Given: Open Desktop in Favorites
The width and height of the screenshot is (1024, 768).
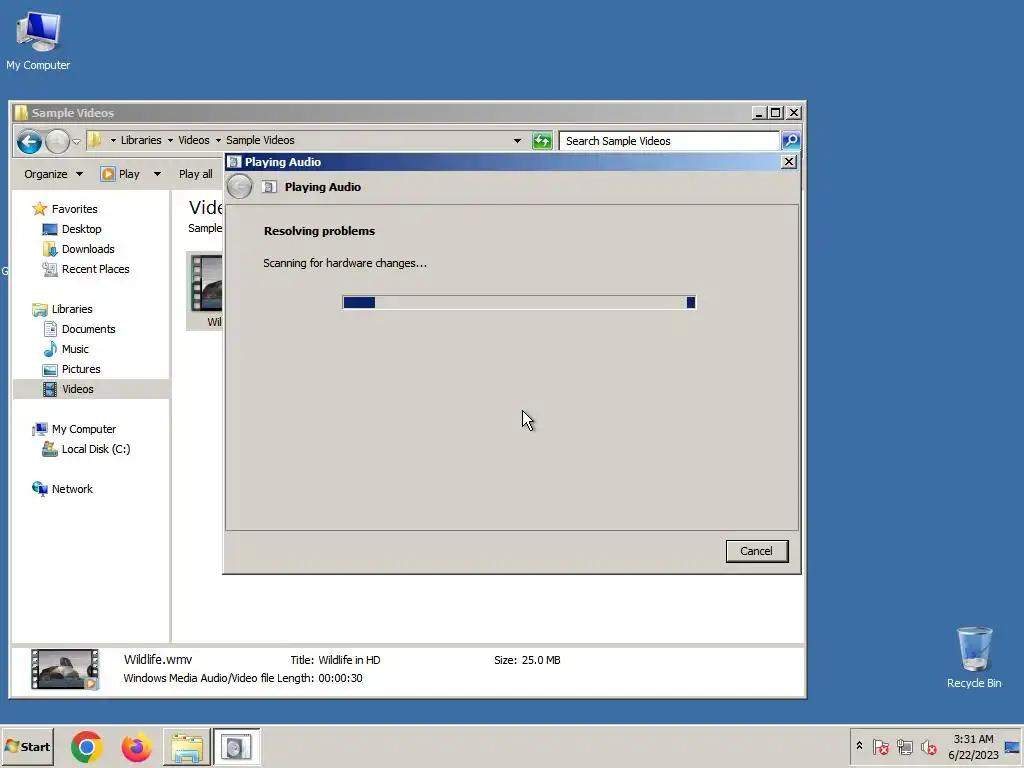Looking at the screenshot, I should [x=82, y=229].
